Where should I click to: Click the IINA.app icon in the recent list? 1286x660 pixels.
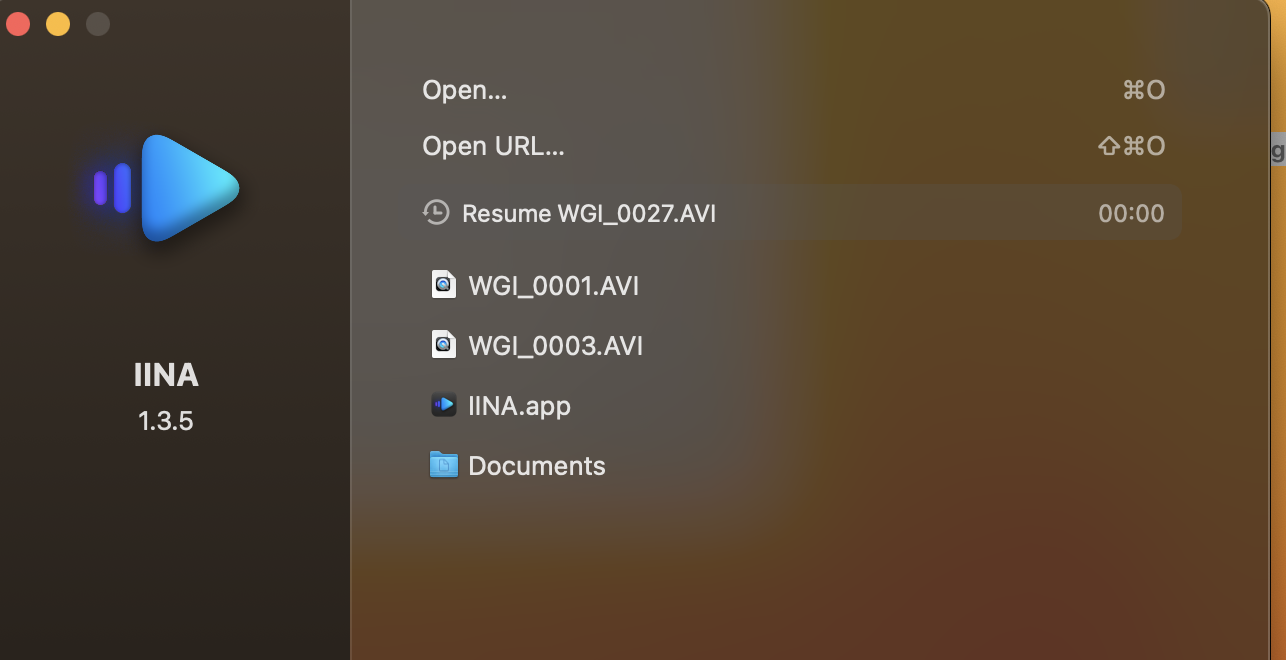point(443,405)
